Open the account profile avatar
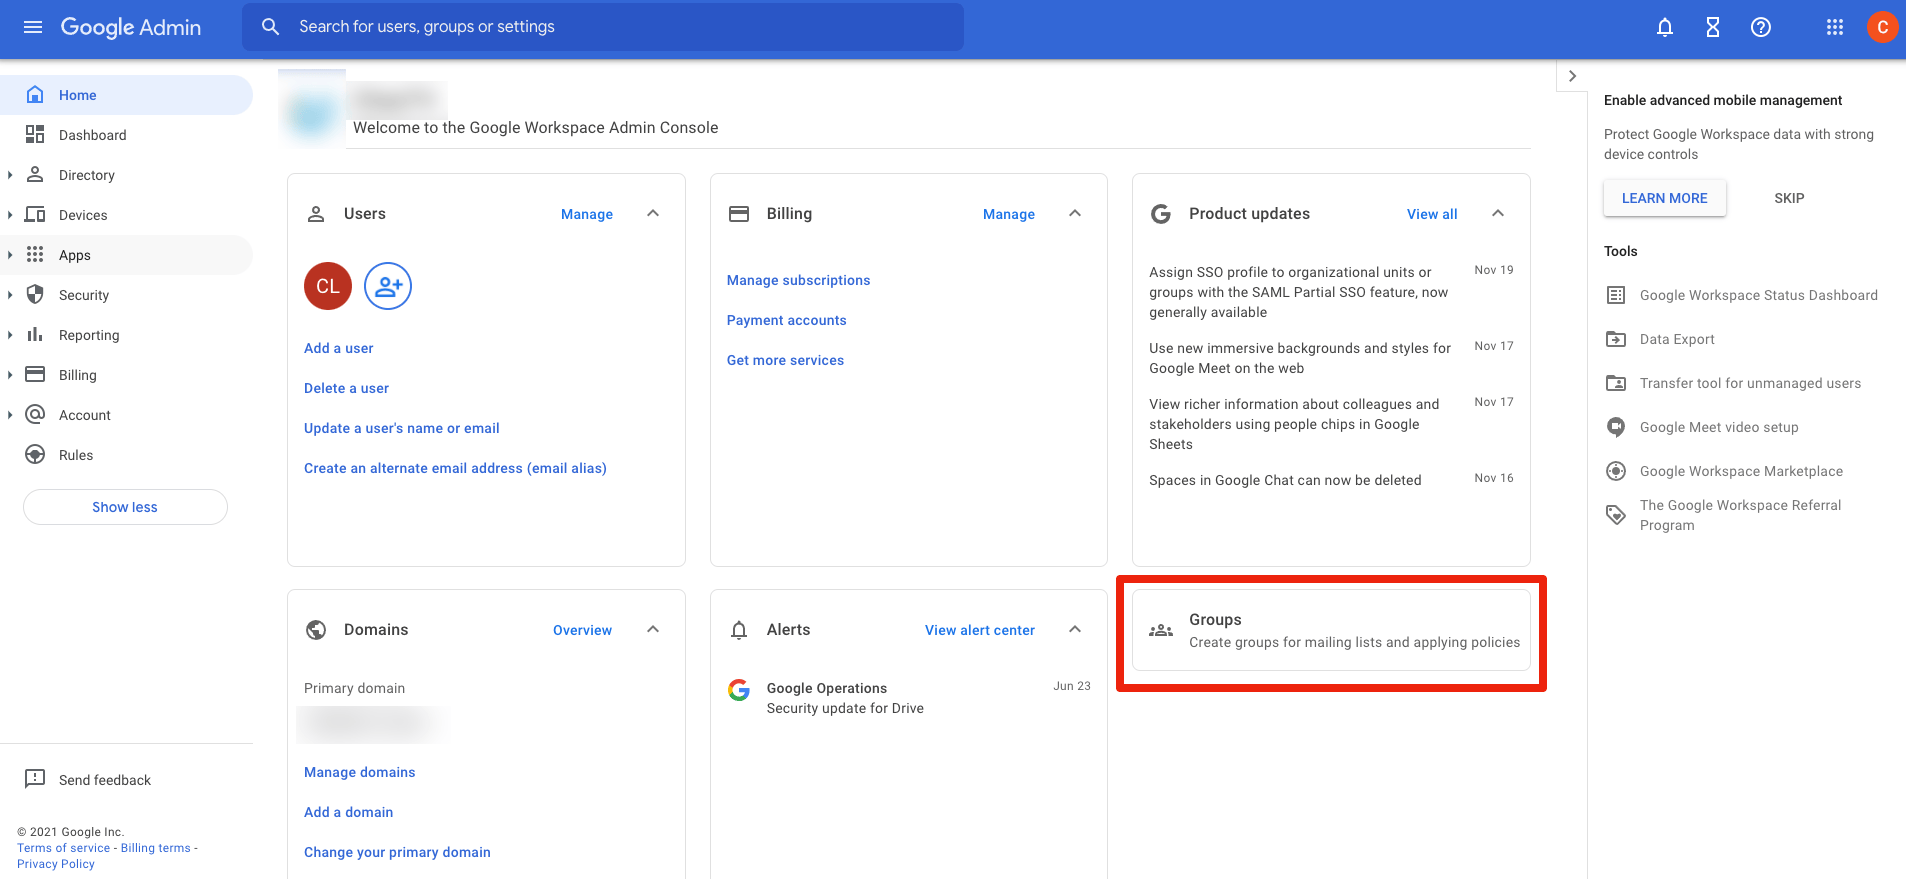Screen dimensions: 1906x879 tap(1882, 27)
